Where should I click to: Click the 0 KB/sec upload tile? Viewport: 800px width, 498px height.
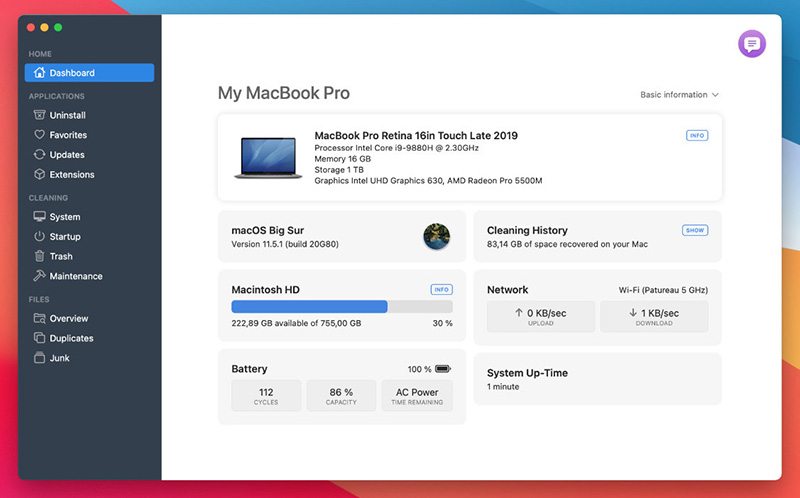tap(541, 316)
